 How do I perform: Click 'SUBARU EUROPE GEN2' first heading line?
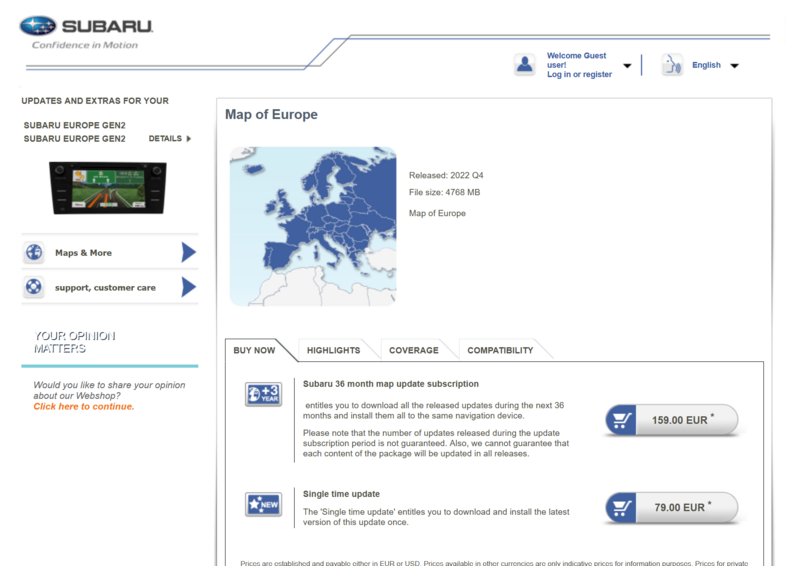tap(74, 126)
